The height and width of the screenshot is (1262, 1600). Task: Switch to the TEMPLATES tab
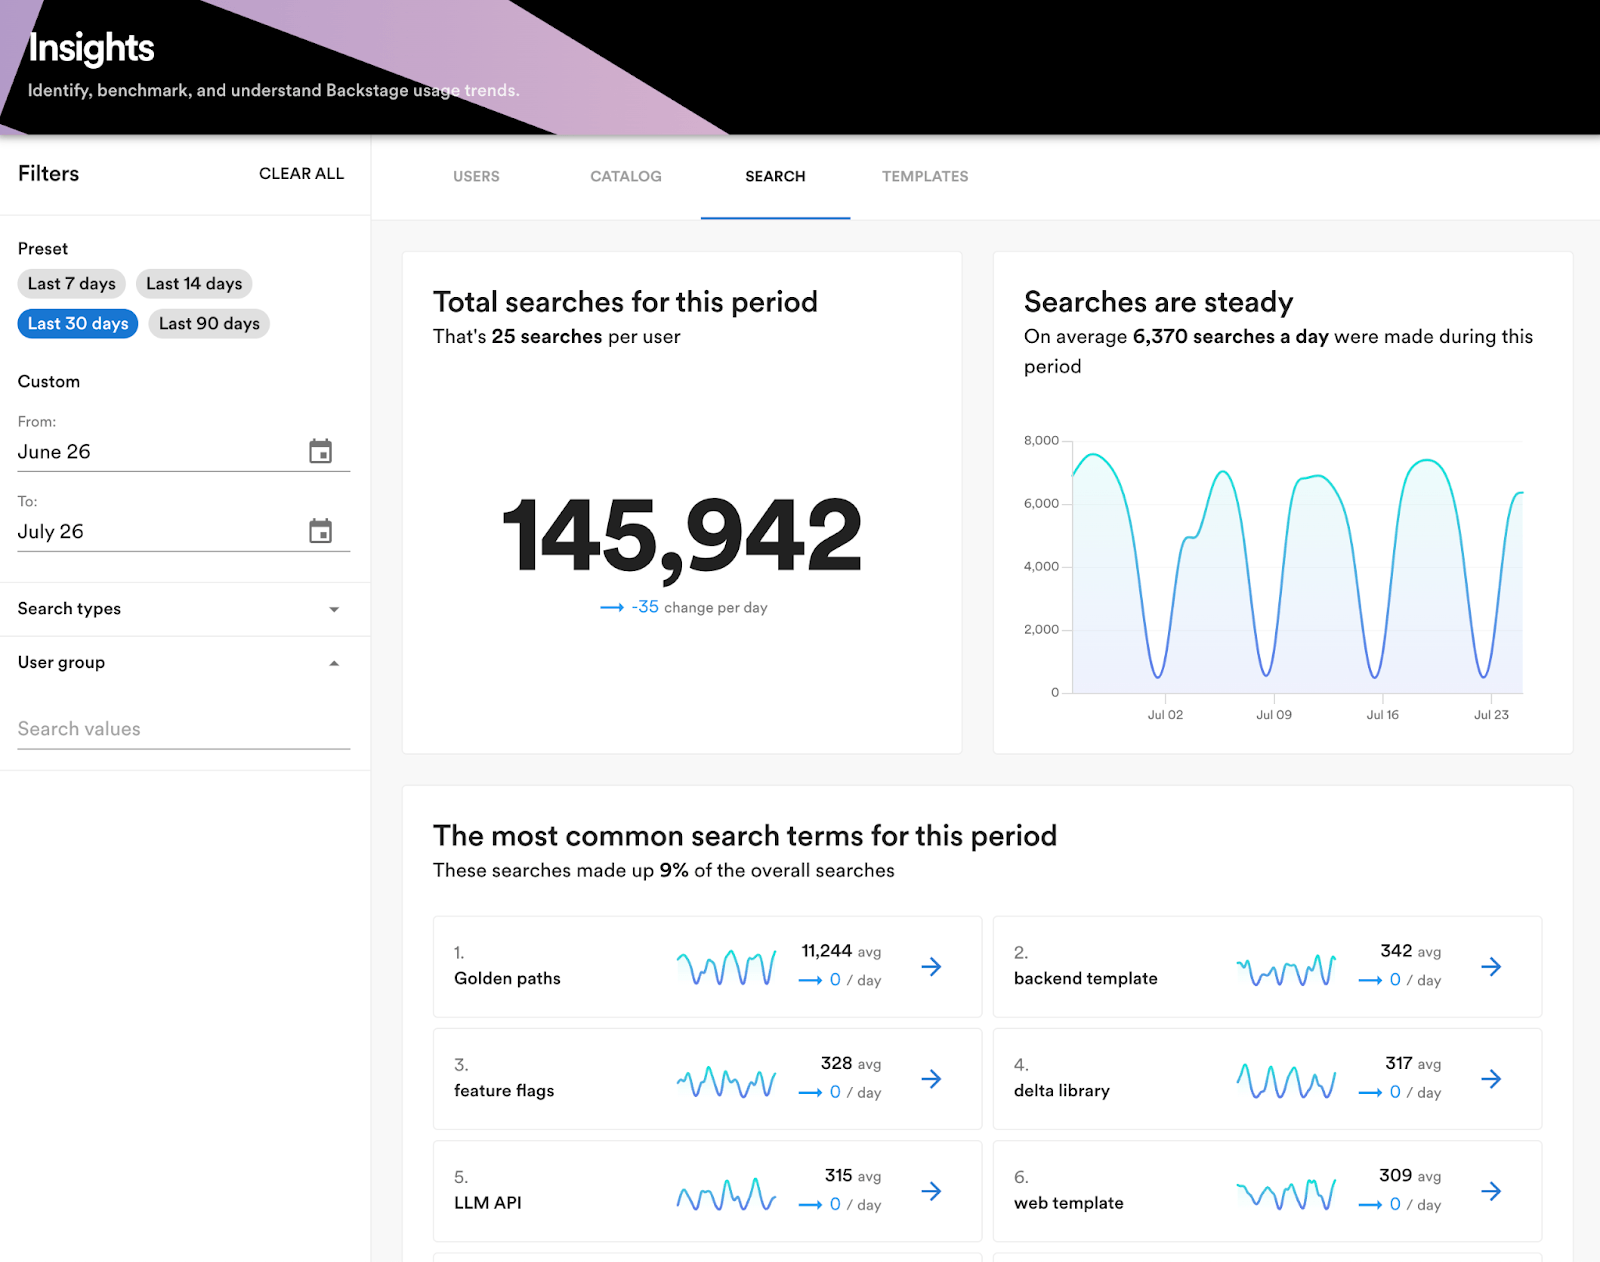click(x=924, y=176)
